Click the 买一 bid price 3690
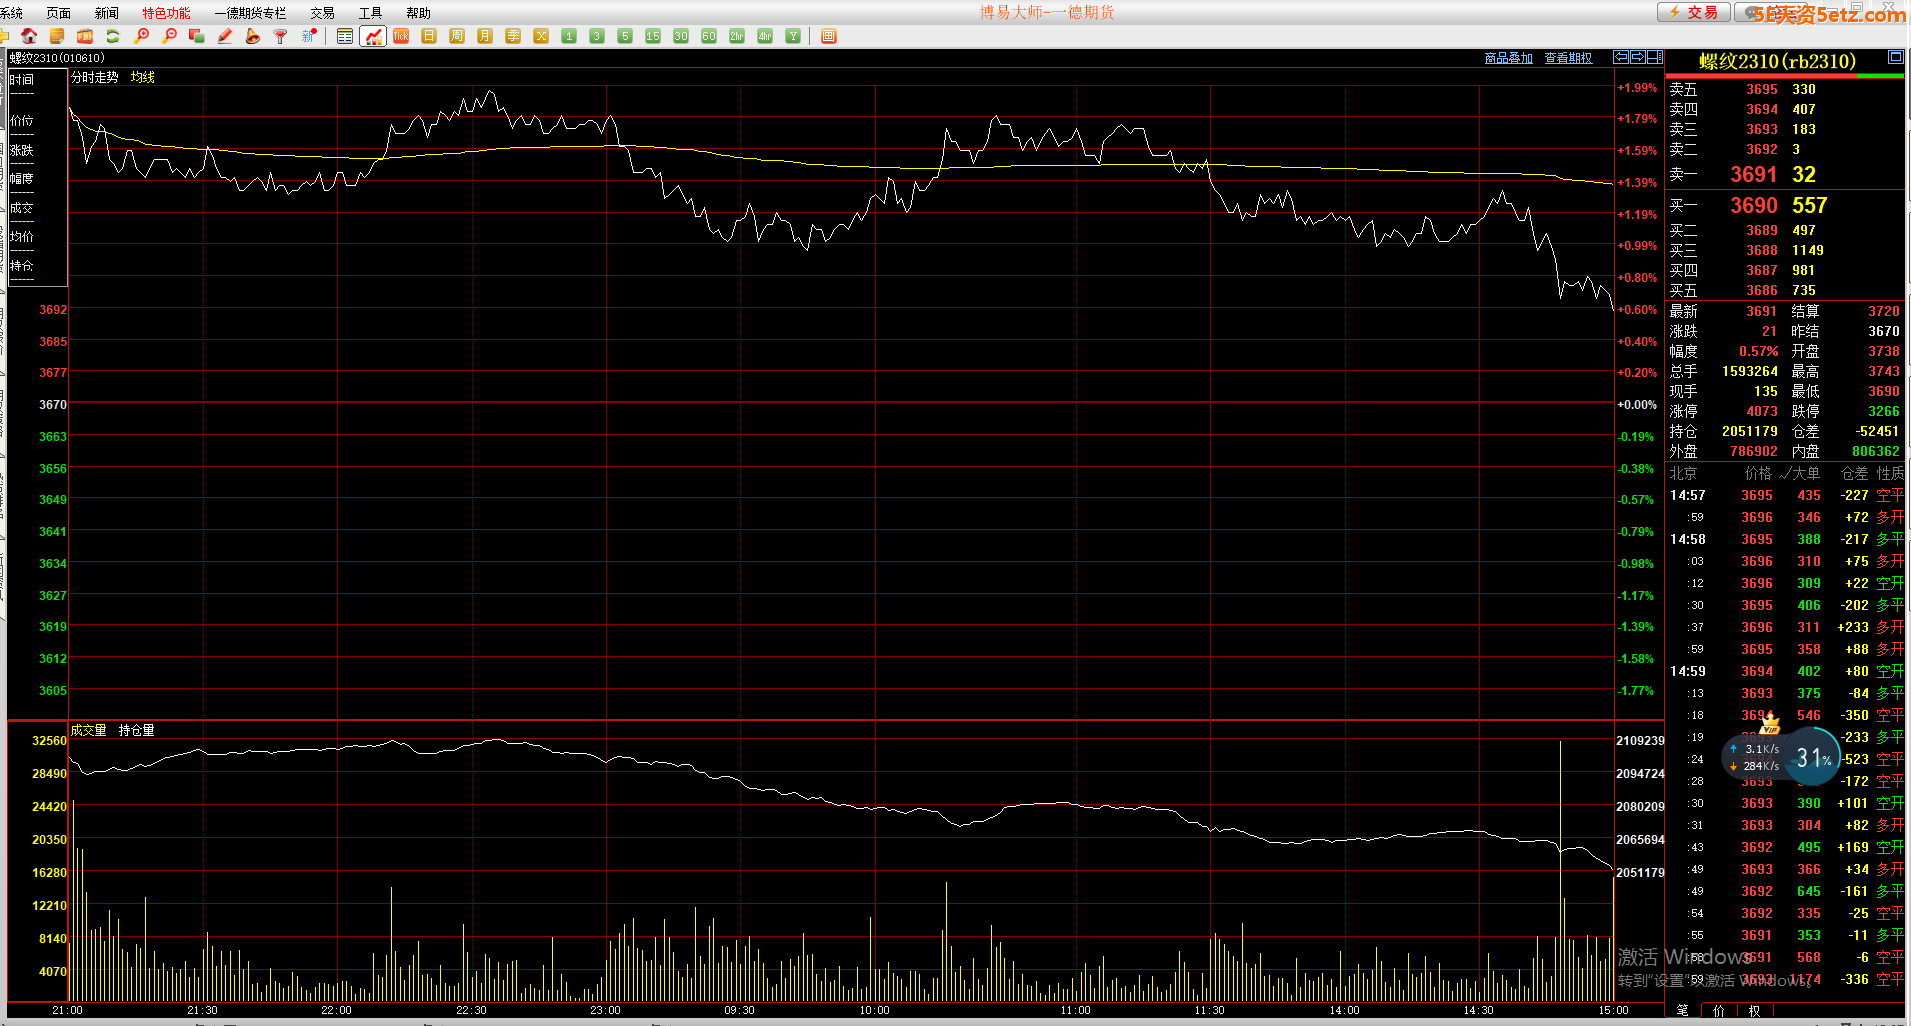 1754,205
